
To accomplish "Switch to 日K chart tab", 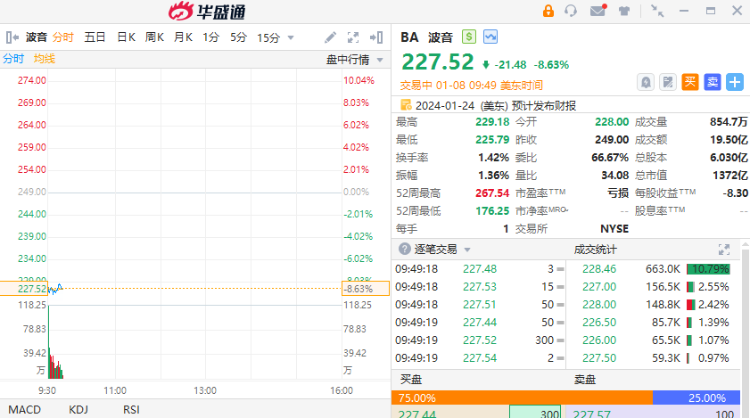I will (x=126, y=37).
